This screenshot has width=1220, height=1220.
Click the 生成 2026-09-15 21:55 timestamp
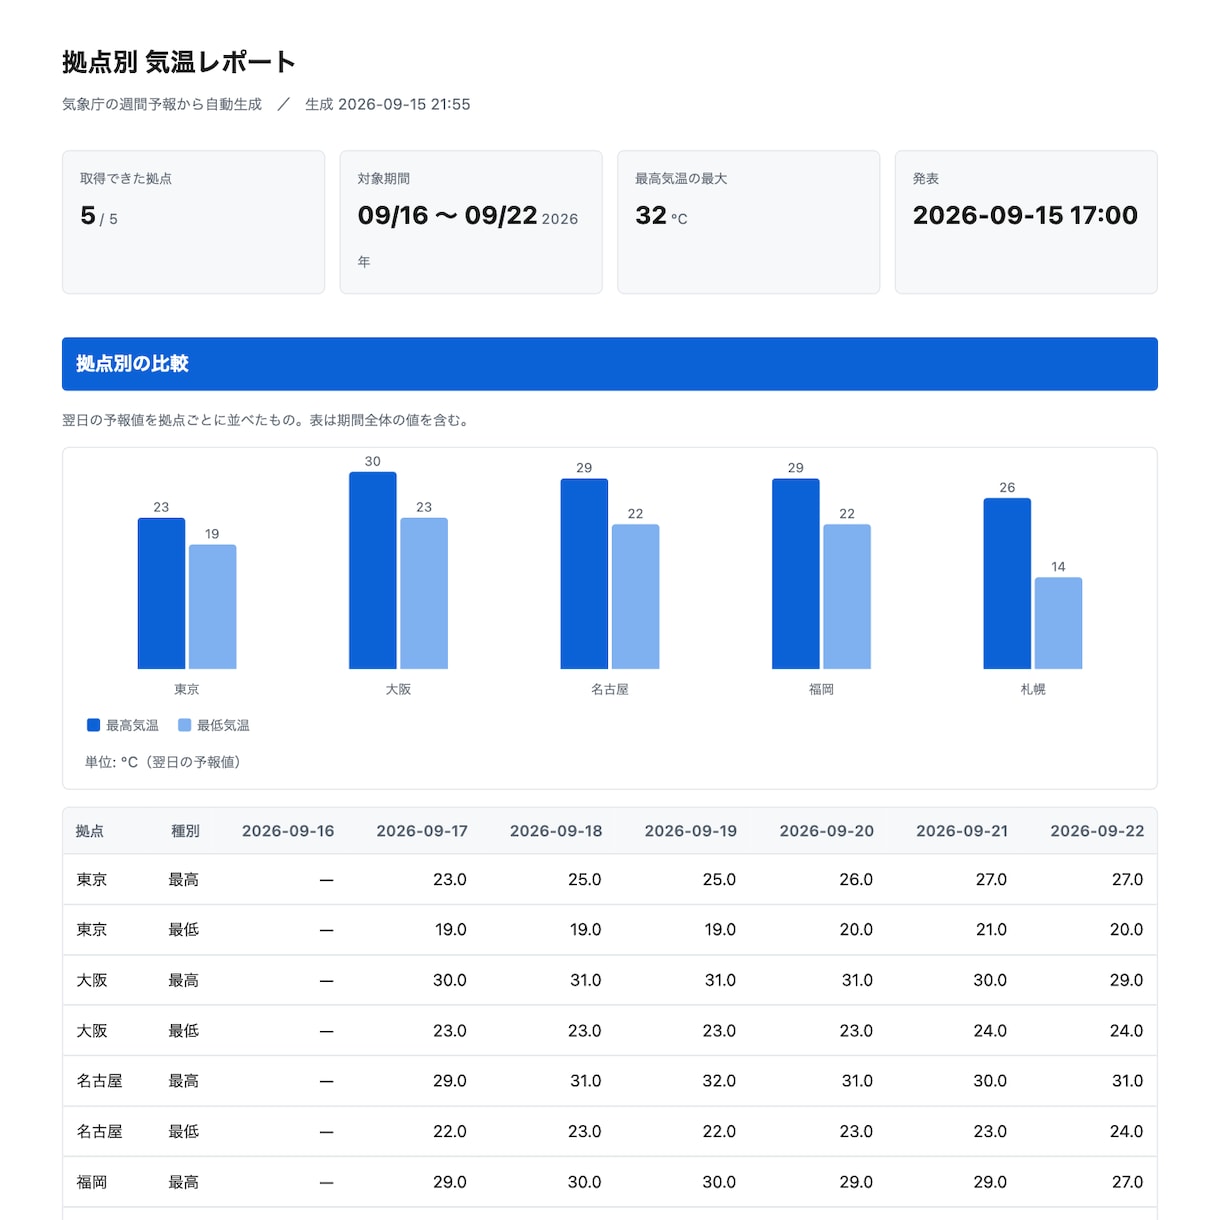point(387,104)
